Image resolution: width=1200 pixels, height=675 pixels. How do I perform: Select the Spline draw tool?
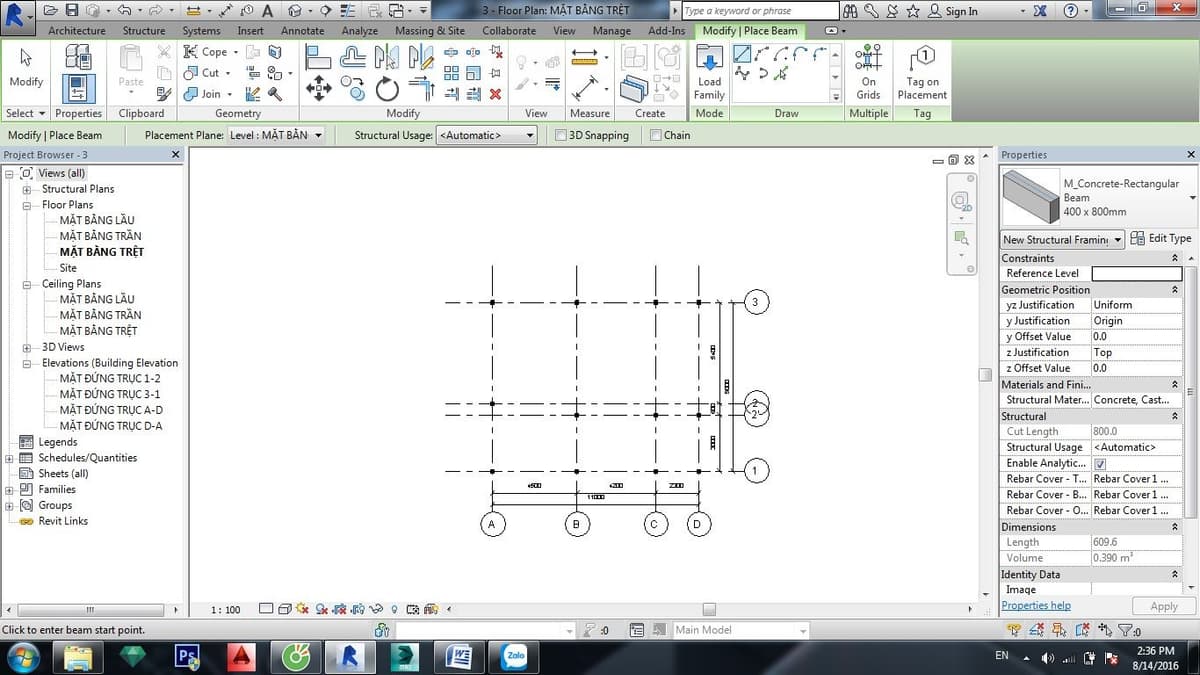pyautogui.click(x=743, y=73)
